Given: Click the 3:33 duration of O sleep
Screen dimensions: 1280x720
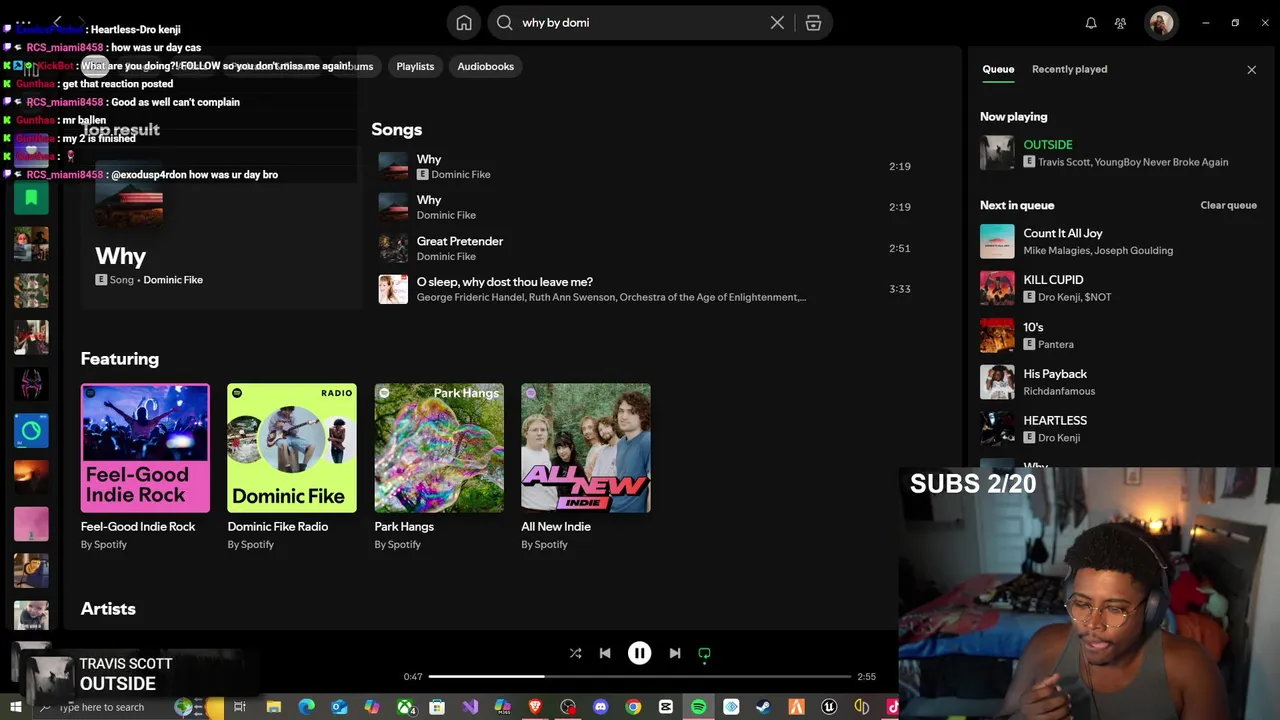Looking at the screenshot, I should [x=900, y=289].
